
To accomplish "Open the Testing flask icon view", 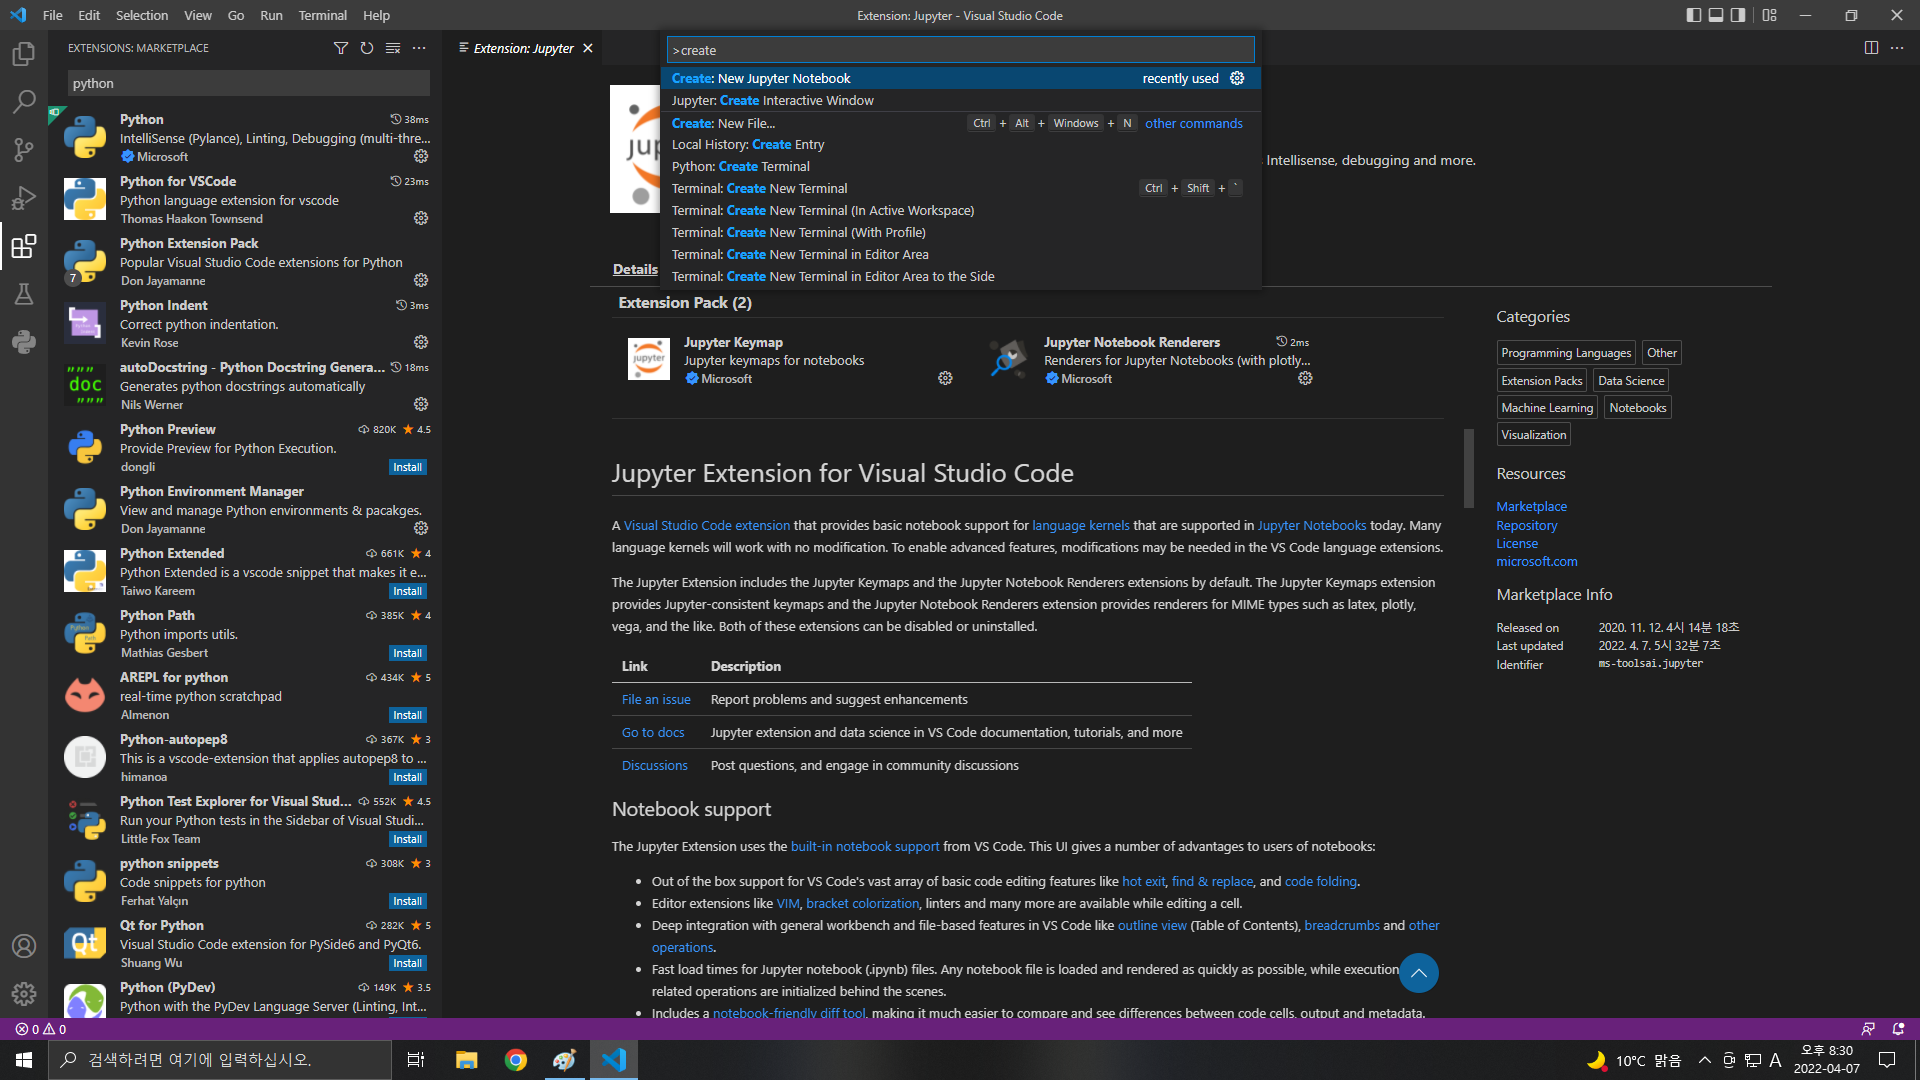I will pyautogui.click(x=23, y=294).
